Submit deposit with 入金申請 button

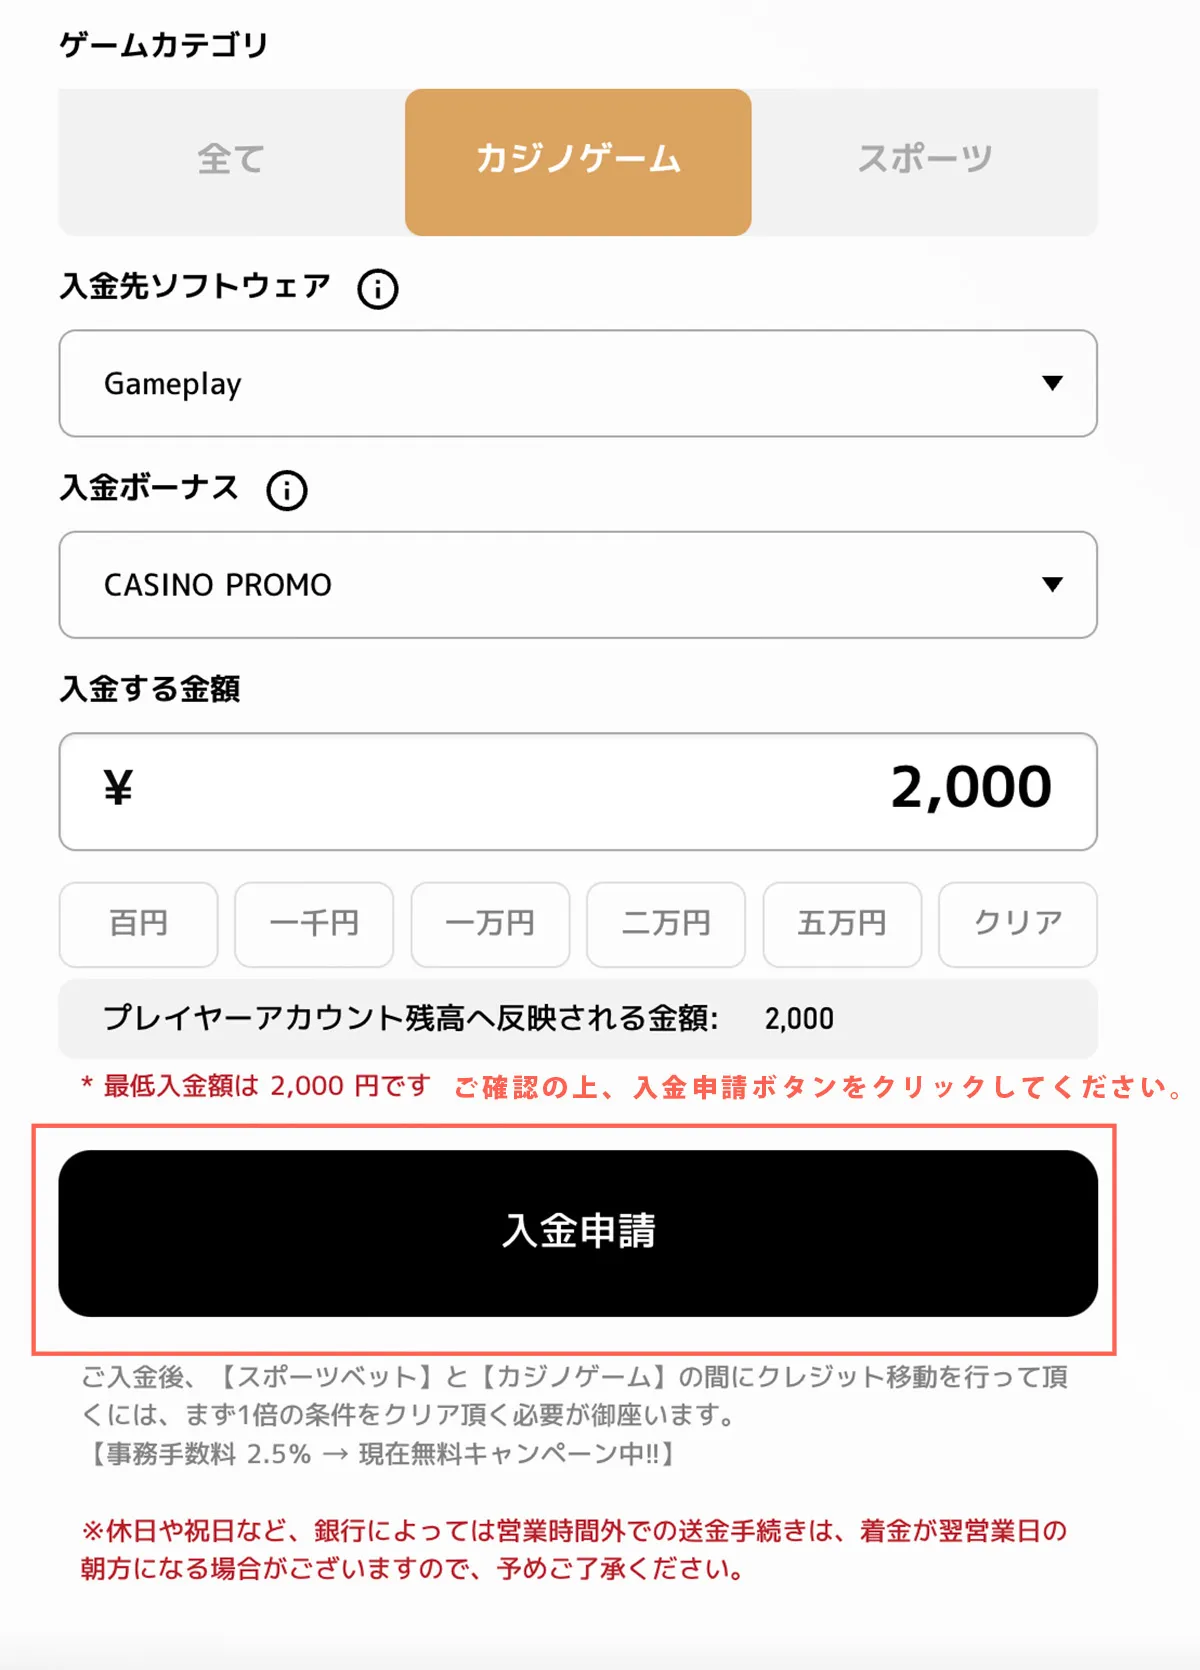point(577,1232)
